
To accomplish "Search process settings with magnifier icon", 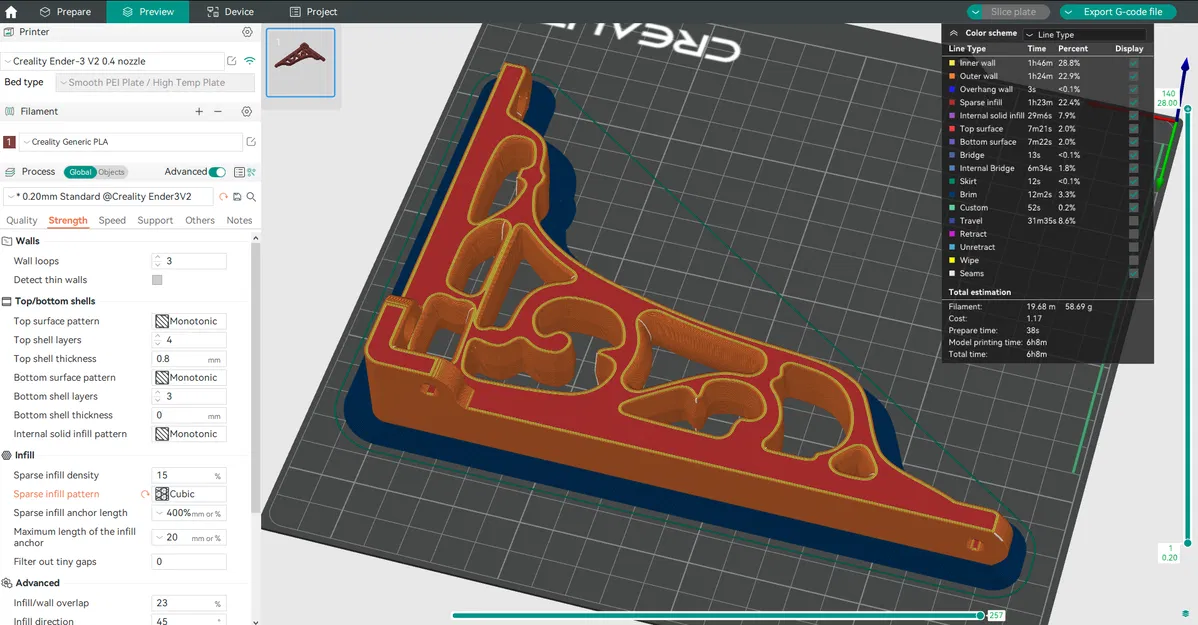I will tap(251, 196).
